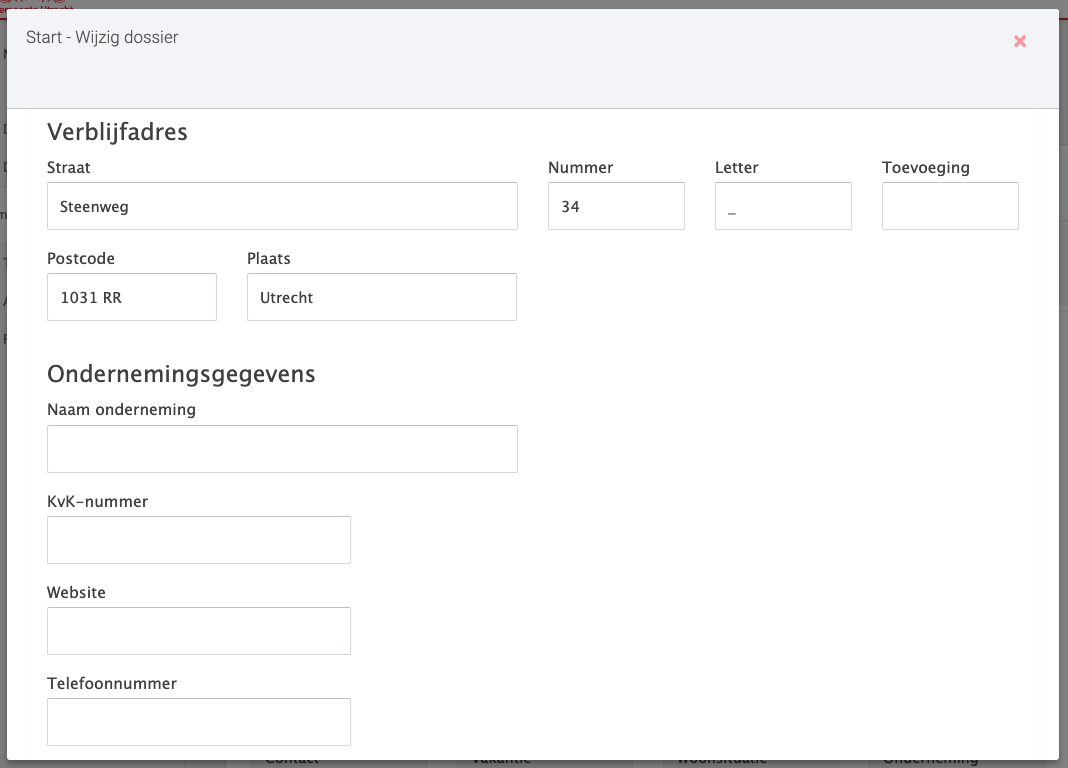This screenshot has height=768, width=1068.
Task: Click the Verblijfadres section heading
Action: point(117,131)
